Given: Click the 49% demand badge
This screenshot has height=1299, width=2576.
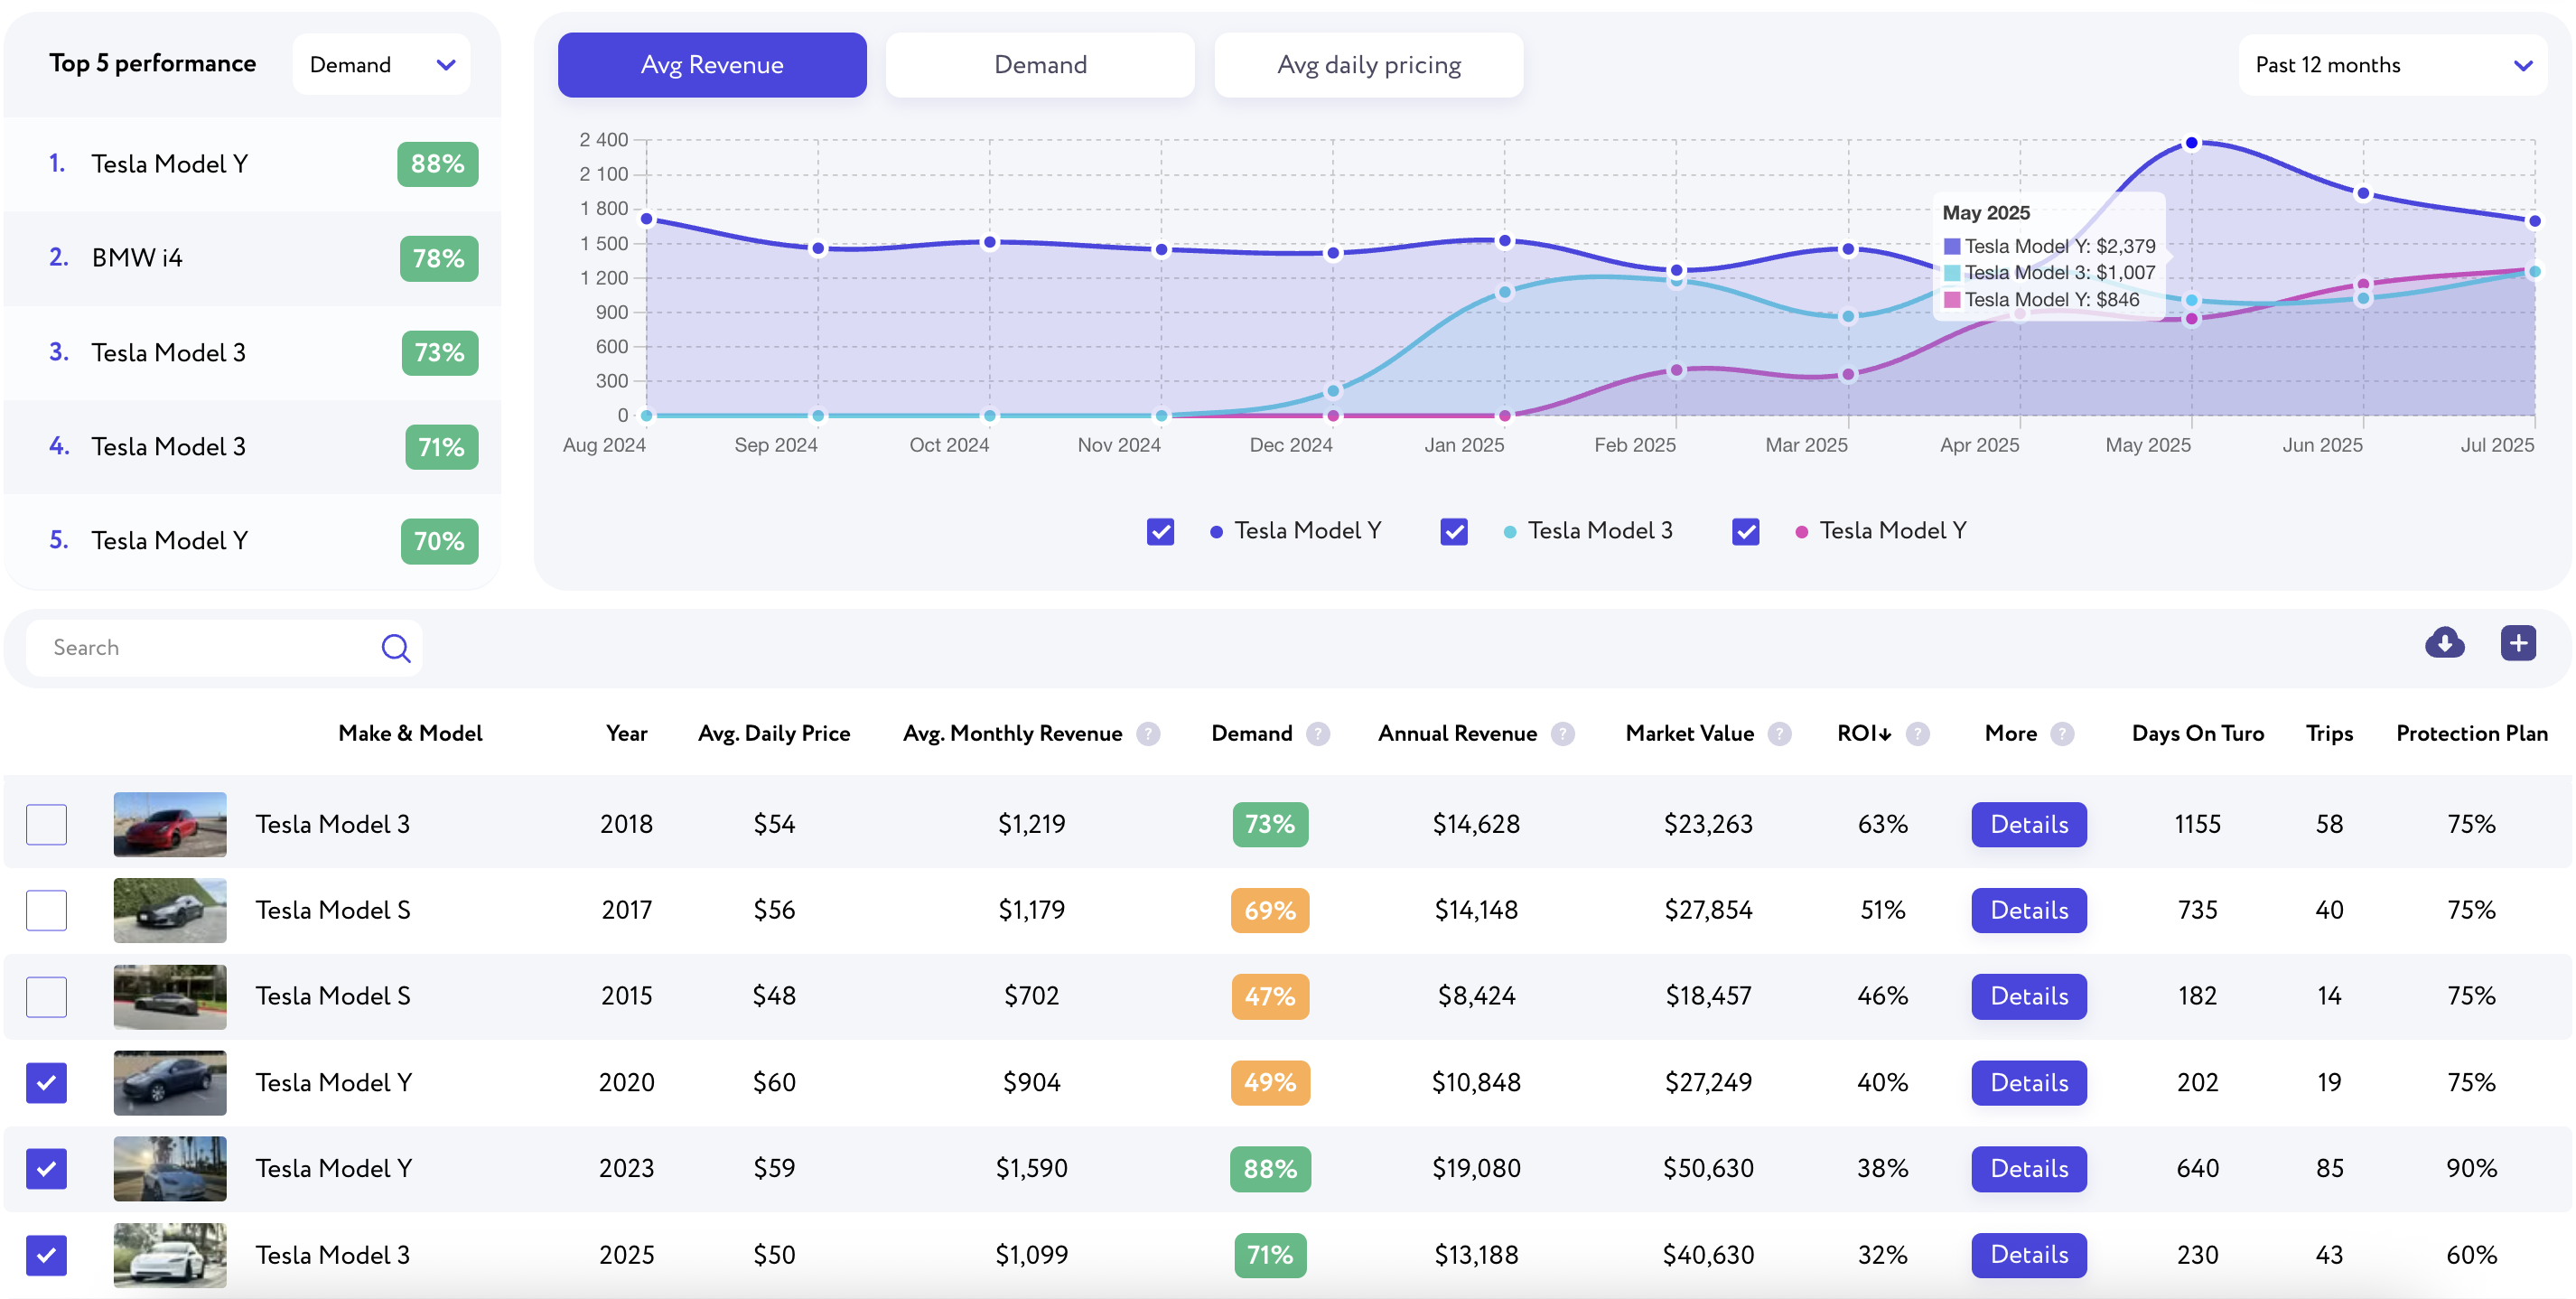Looking at the screenshot, I should click(x=1270, y=1083).
